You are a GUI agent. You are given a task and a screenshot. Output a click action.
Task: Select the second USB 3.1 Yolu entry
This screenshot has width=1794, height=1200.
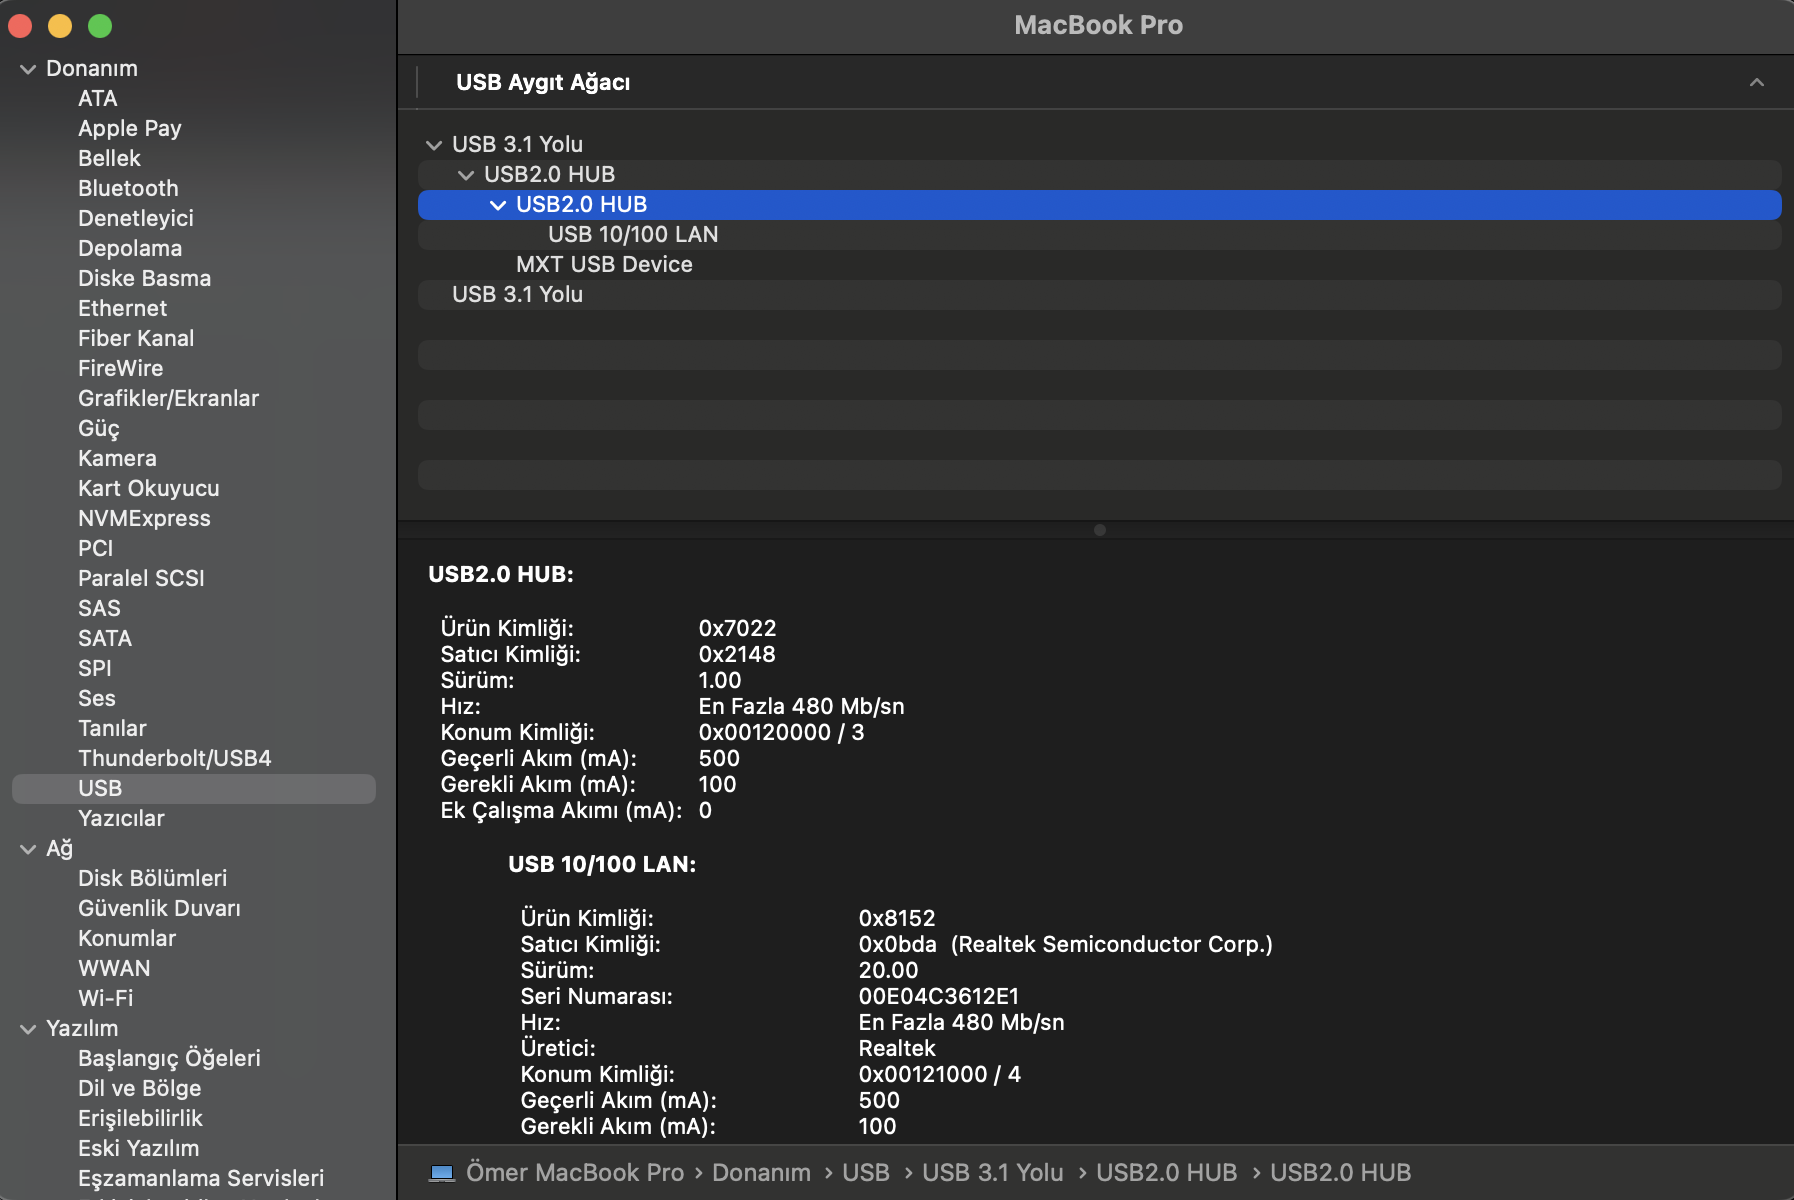coord(517,295)
